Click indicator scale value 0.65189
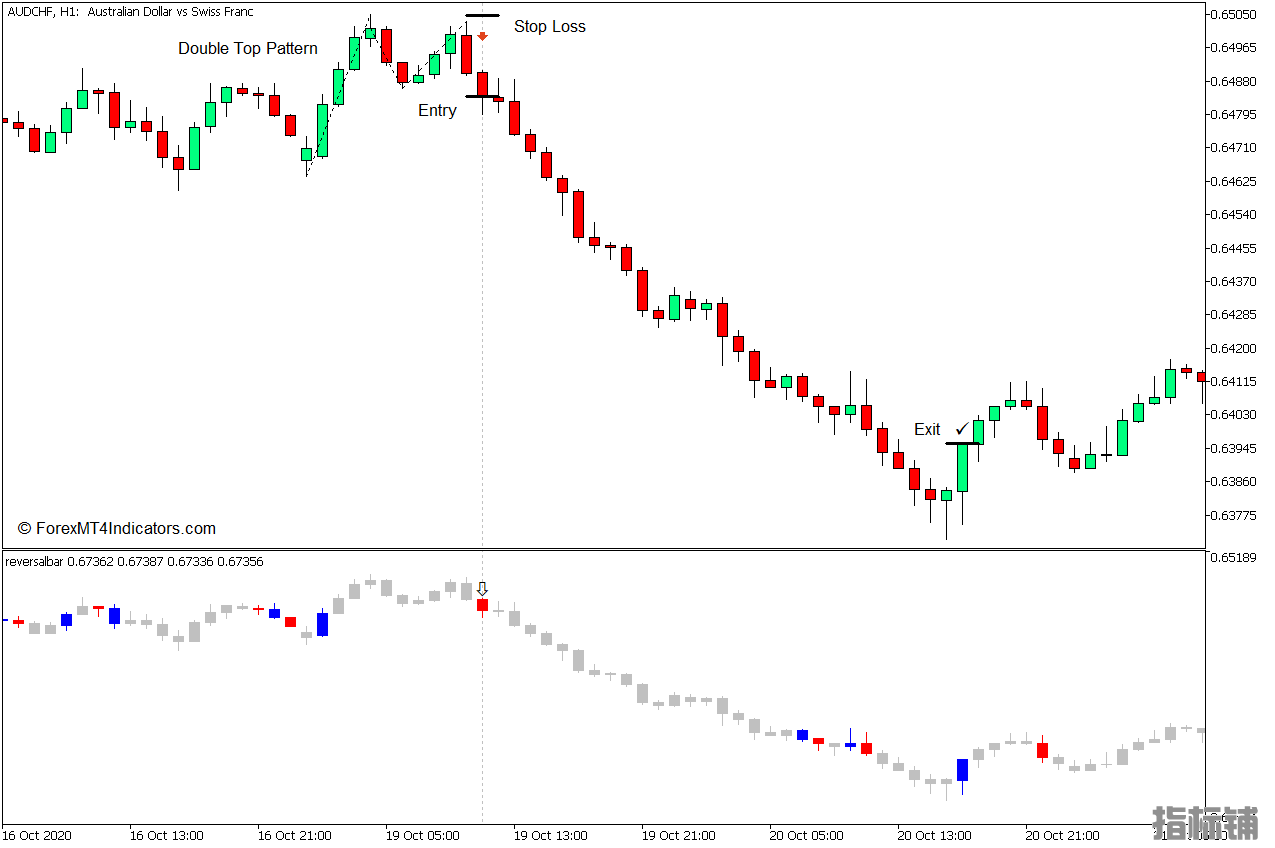The width and height of the screenshot is (1275, 848). [x=1233, y=556]
